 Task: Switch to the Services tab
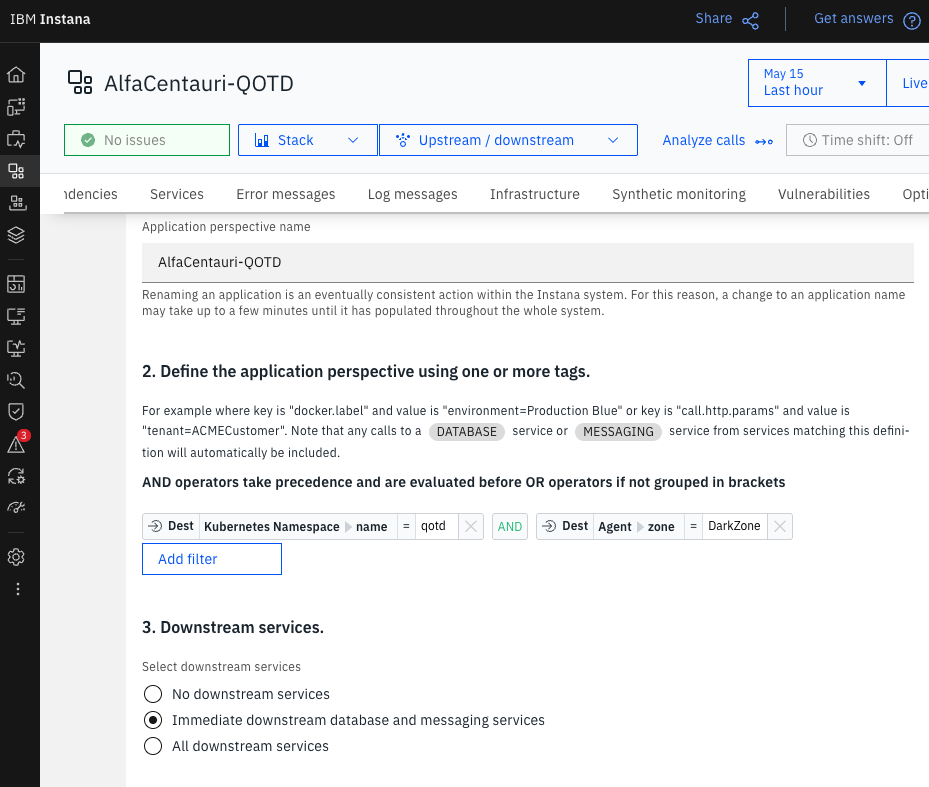point(177,194)
